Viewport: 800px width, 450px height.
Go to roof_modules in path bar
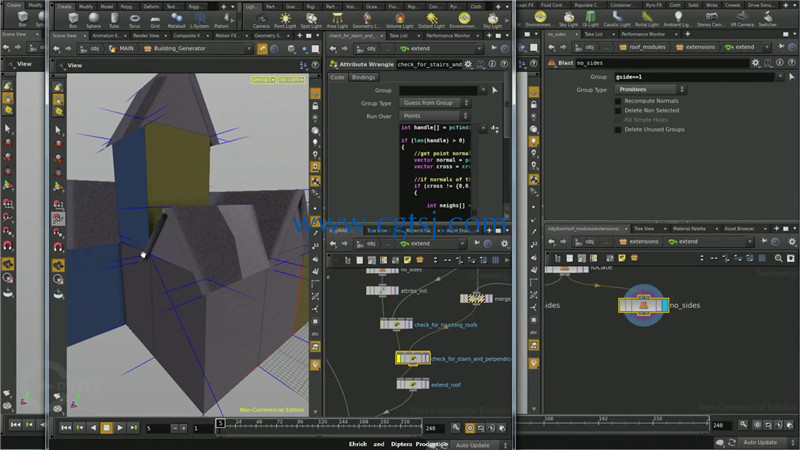642,47
